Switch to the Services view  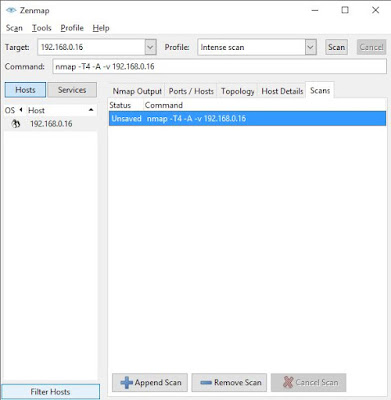tap(72, 90)
